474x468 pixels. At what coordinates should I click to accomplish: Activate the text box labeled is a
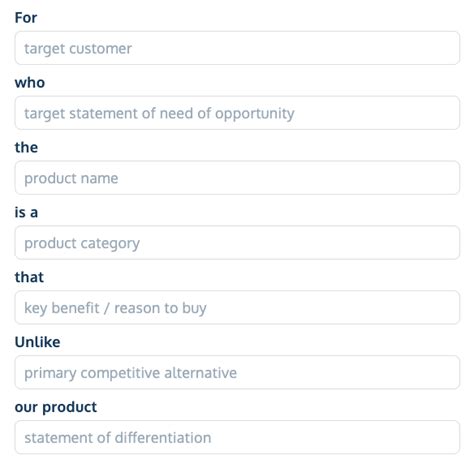237,242
